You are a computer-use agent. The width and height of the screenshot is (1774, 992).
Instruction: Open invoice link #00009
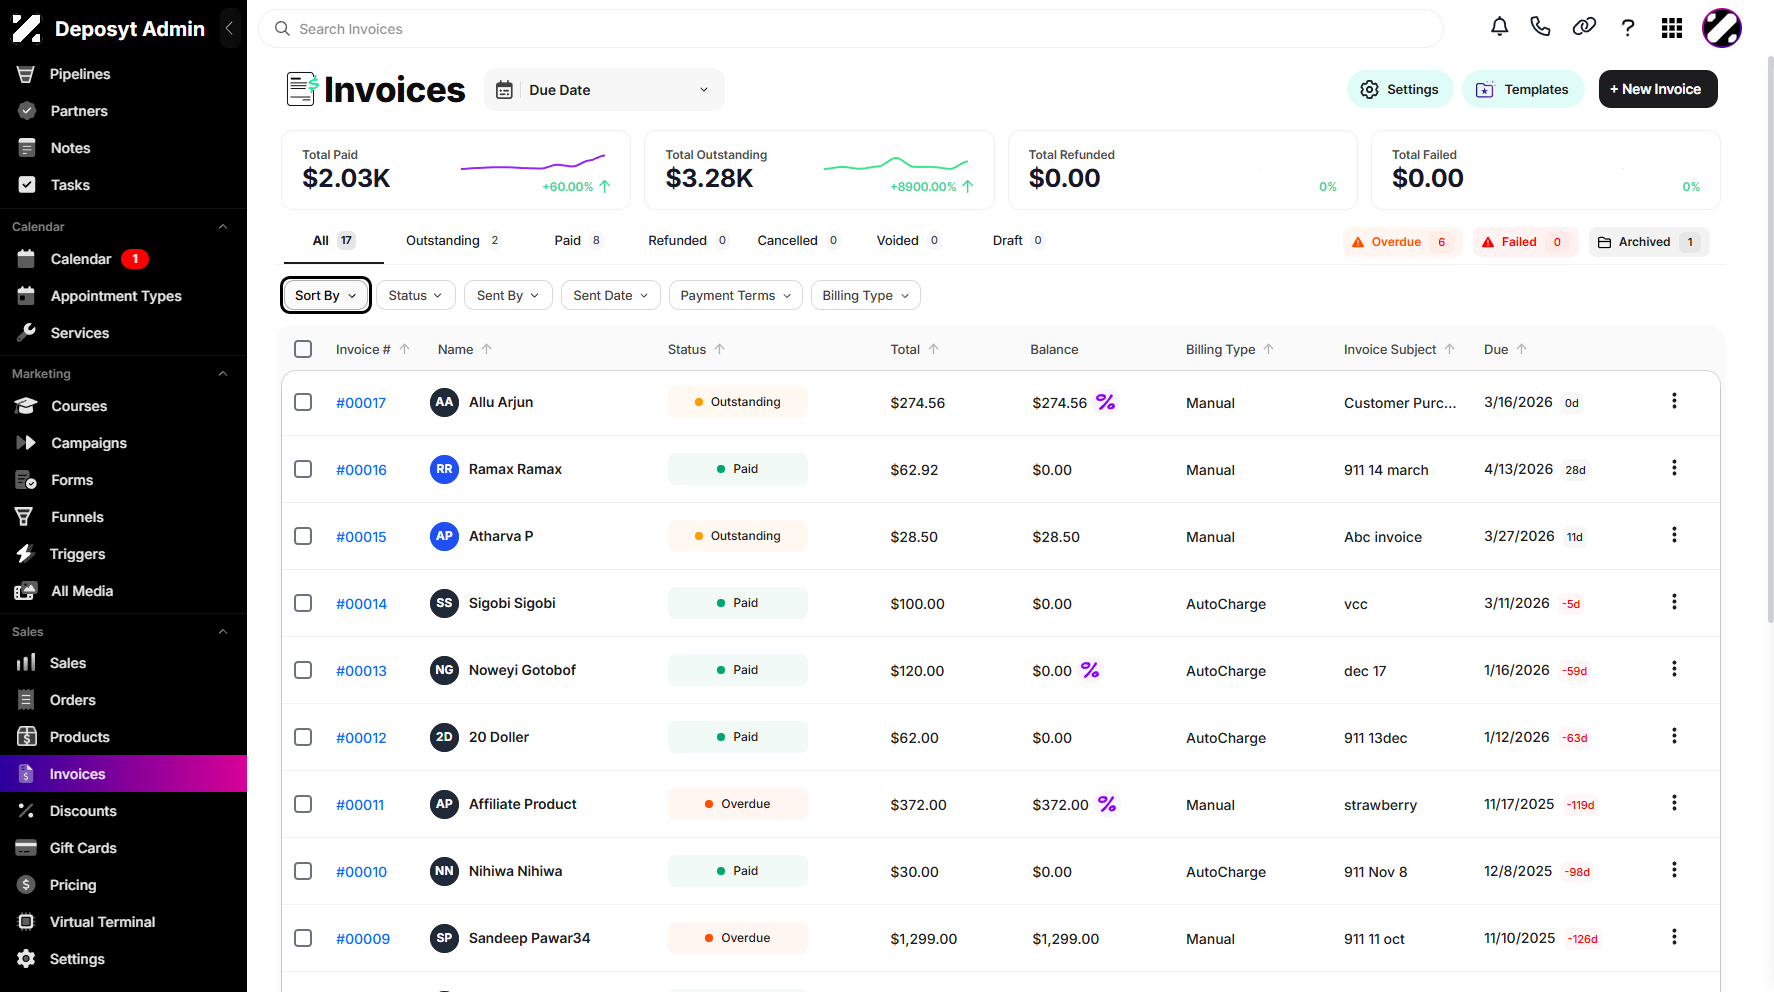coord(363,938)
